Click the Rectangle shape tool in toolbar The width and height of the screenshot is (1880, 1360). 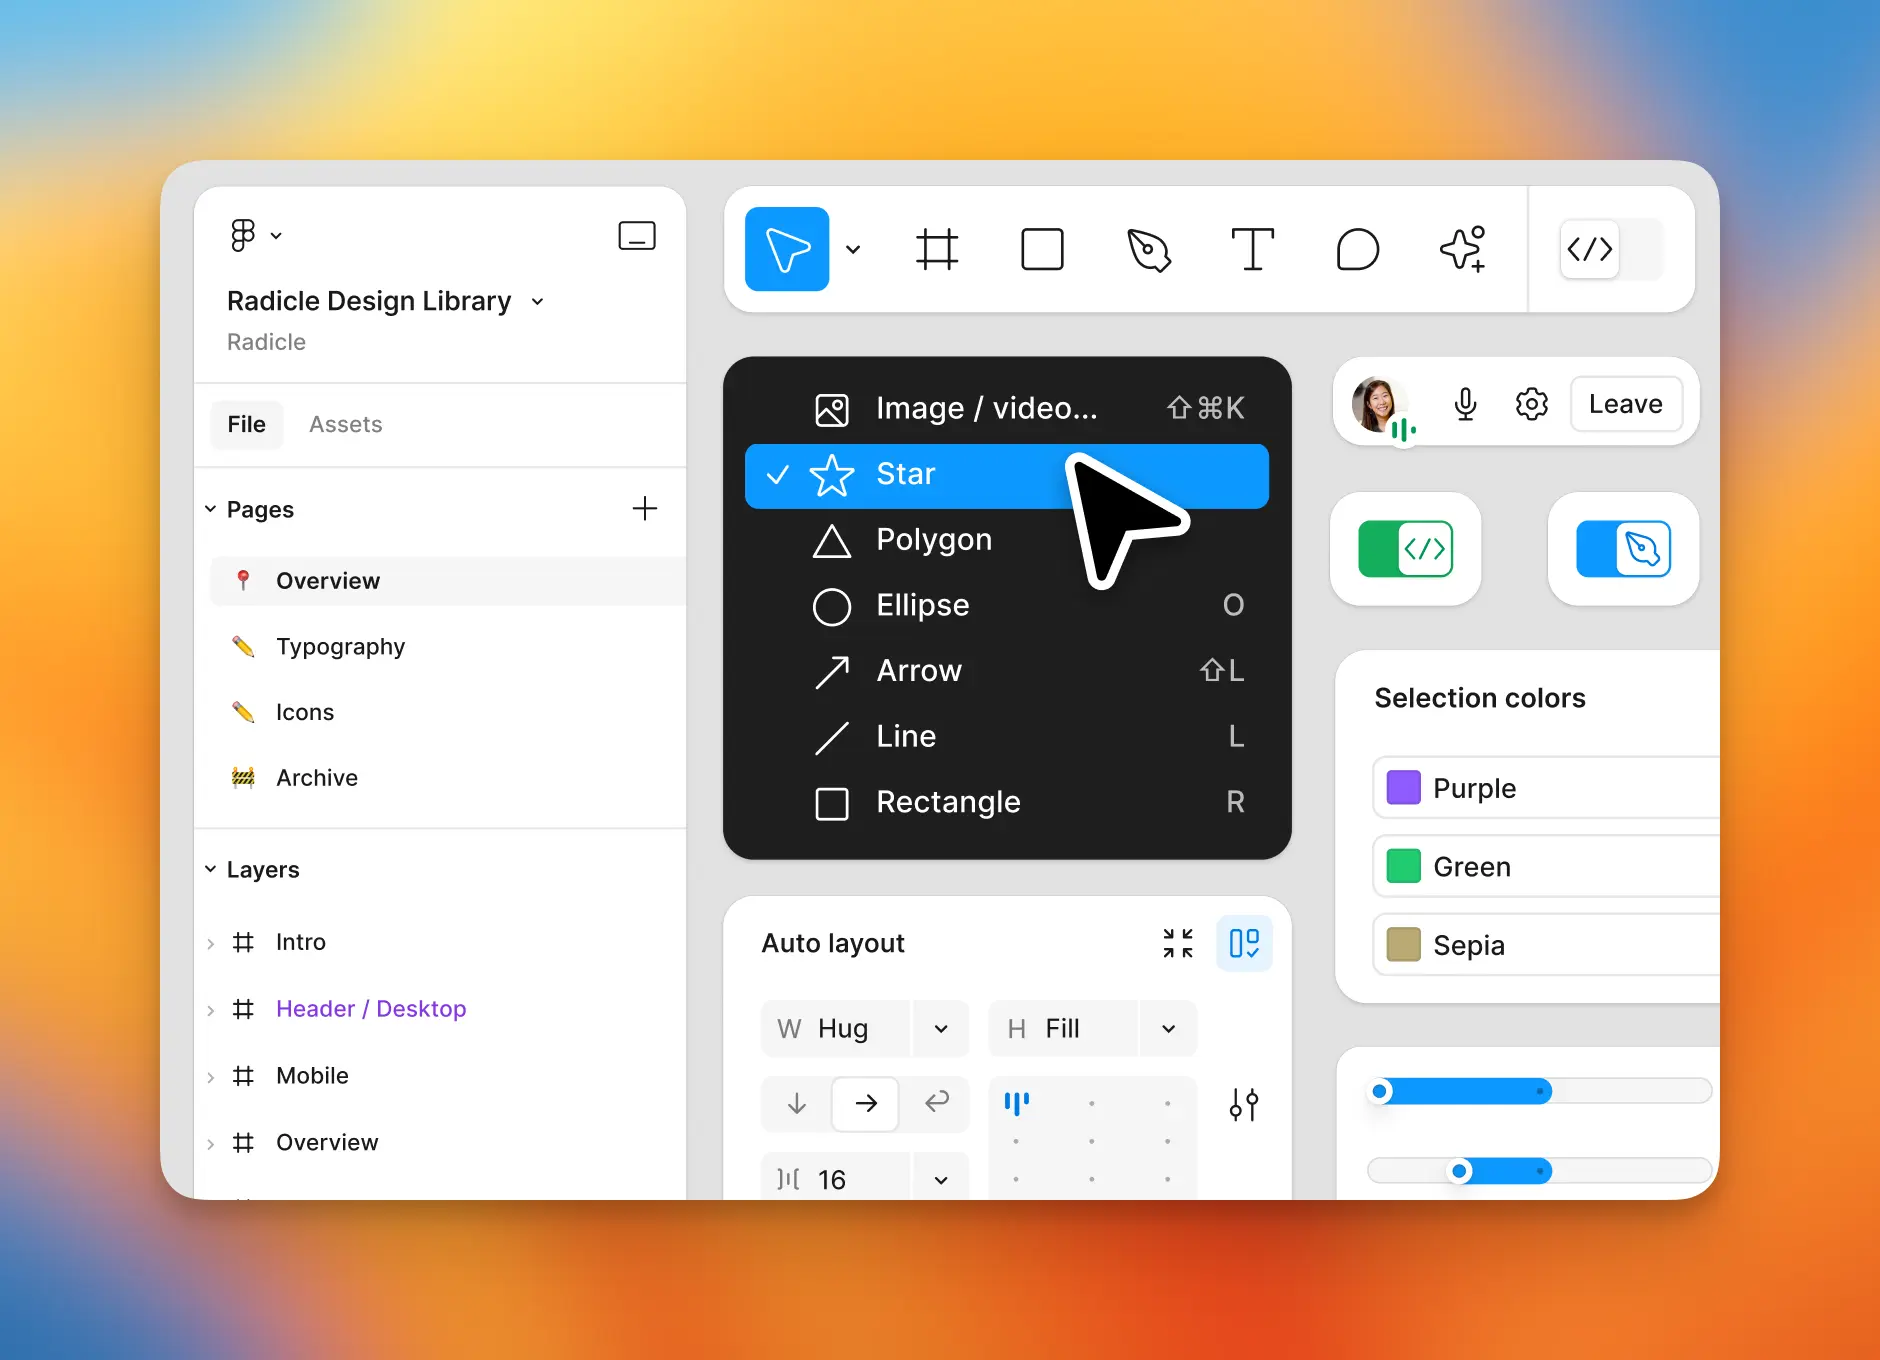click(x=1042, y=249)
